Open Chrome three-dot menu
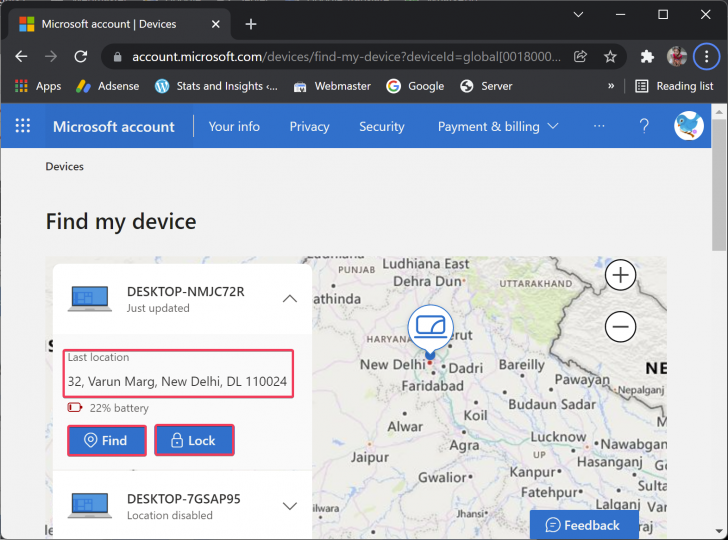Screen dimensions: 728x540 click(x=706, y=57)
